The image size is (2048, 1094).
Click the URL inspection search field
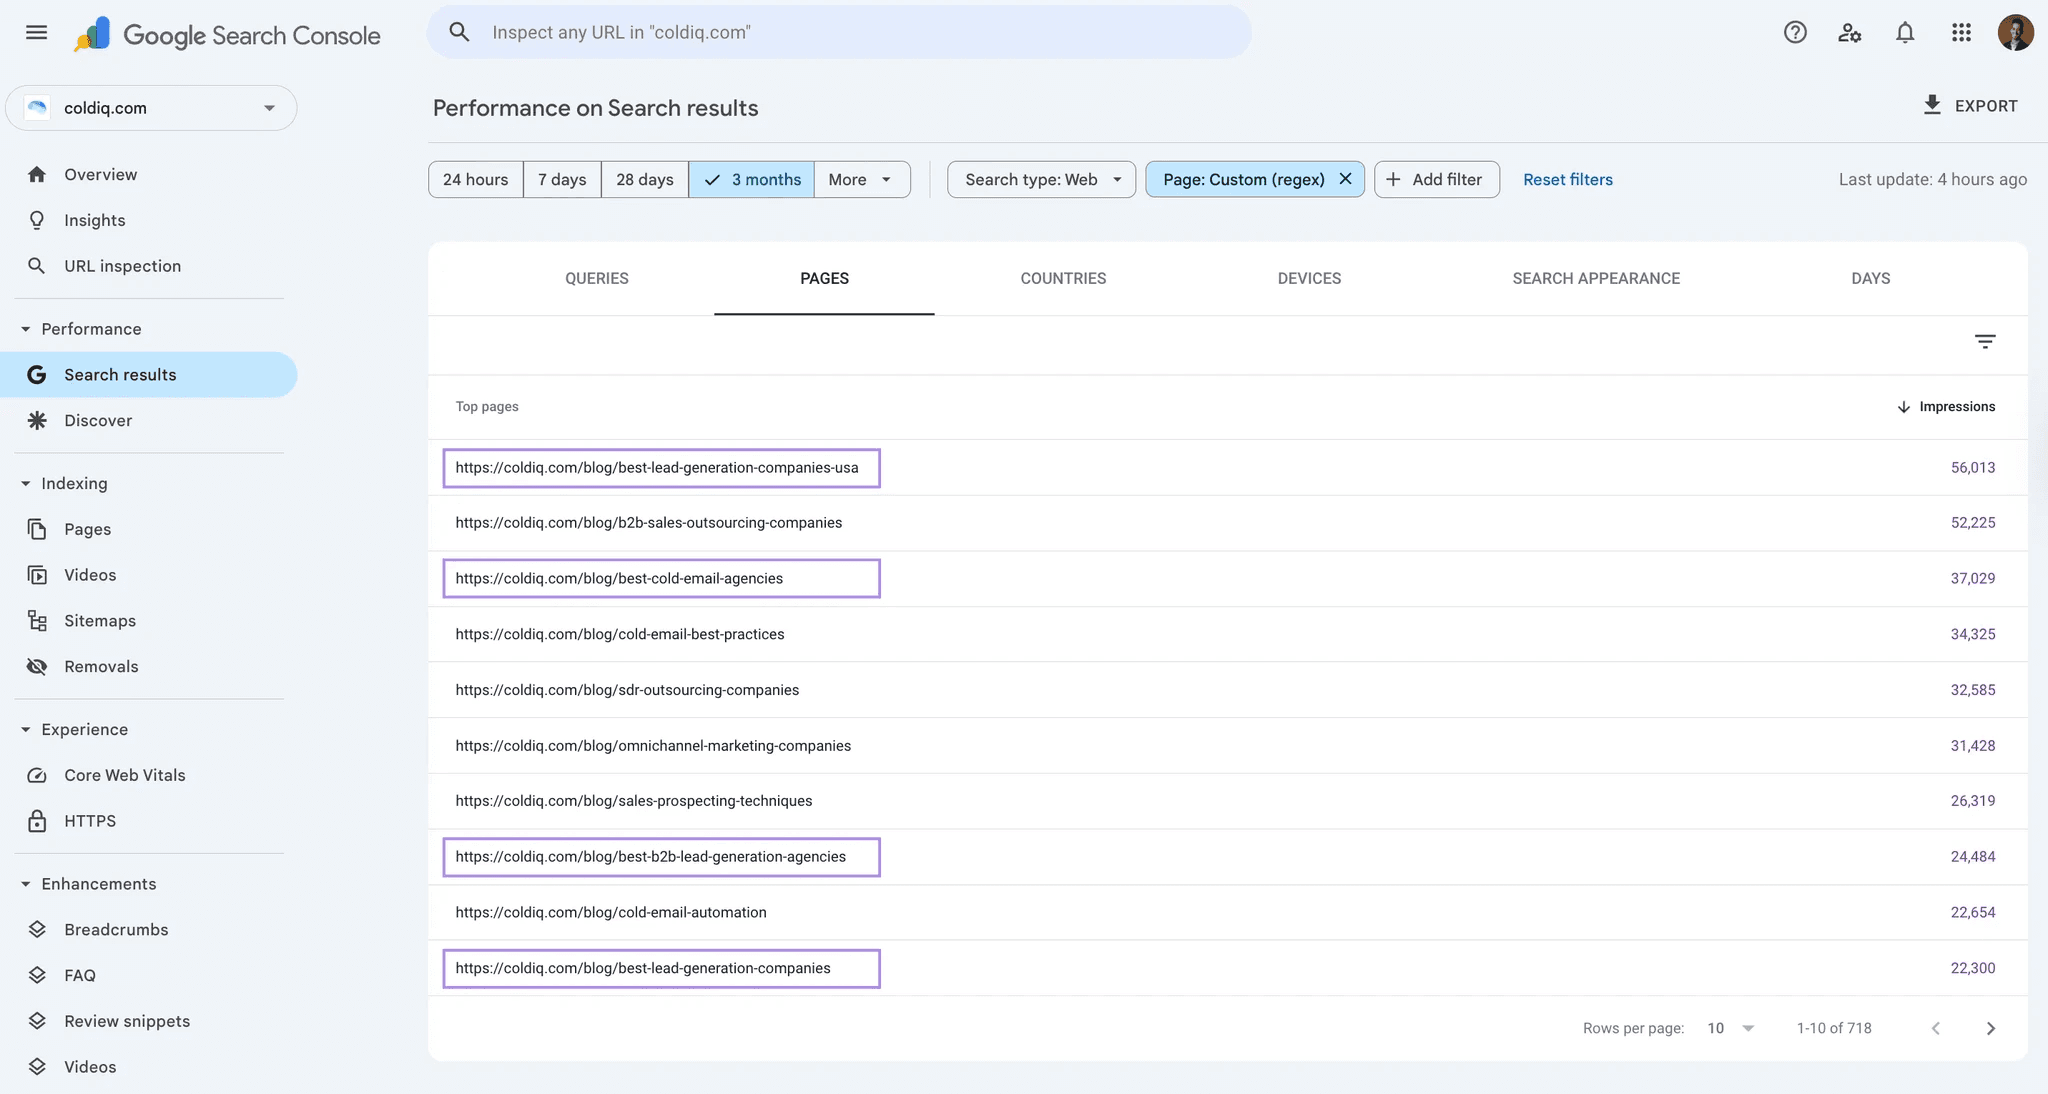pyautogui.click(x=838, y=32)
